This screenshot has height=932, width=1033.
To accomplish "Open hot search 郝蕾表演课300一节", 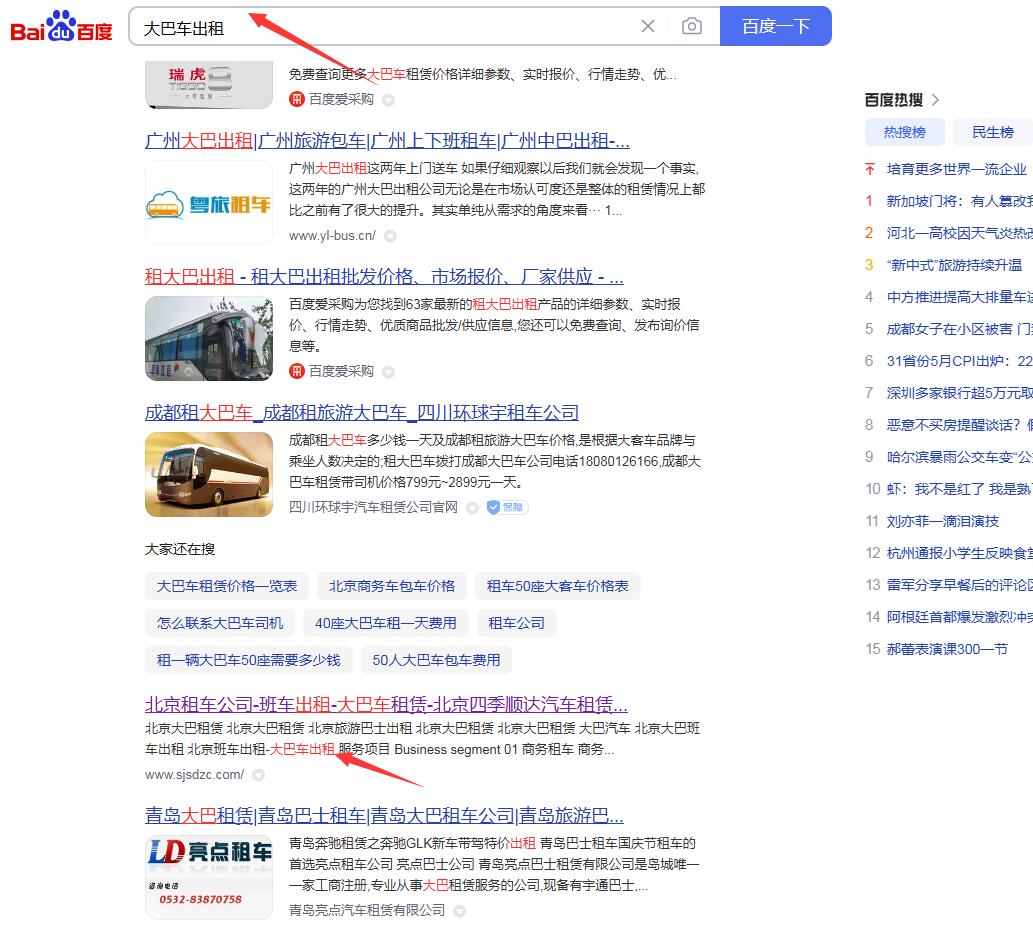I will pos(947,649).
